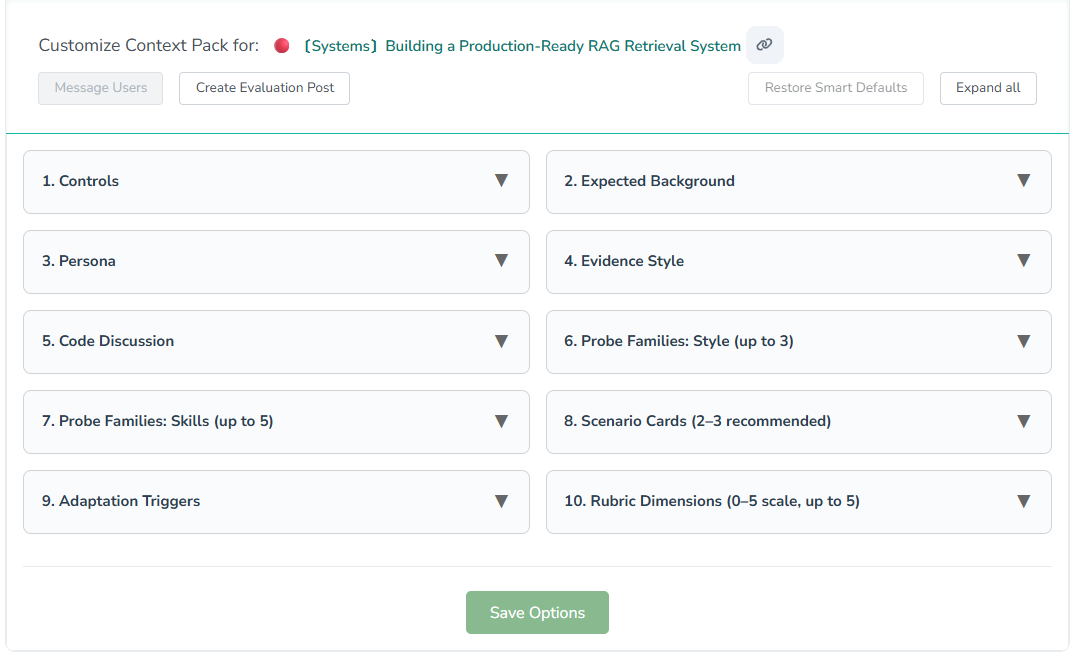Copy link icon next to pack title
This screenshot has width=1073, height=656.
764,45
